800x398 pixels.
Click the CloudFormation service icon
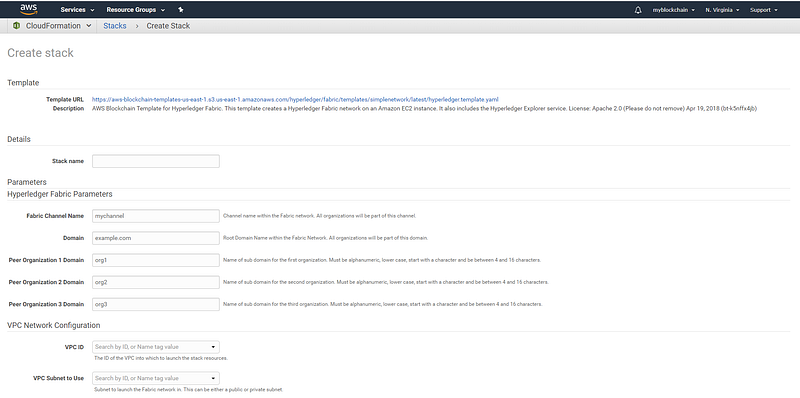click(16, 26)
